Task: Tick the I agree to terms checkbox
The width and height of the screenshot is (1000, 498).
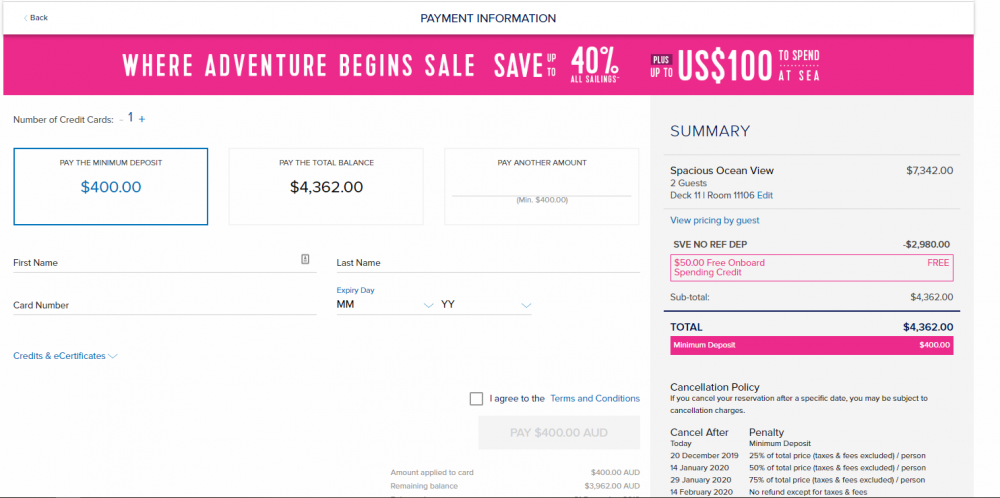Action: coord(476,399)
